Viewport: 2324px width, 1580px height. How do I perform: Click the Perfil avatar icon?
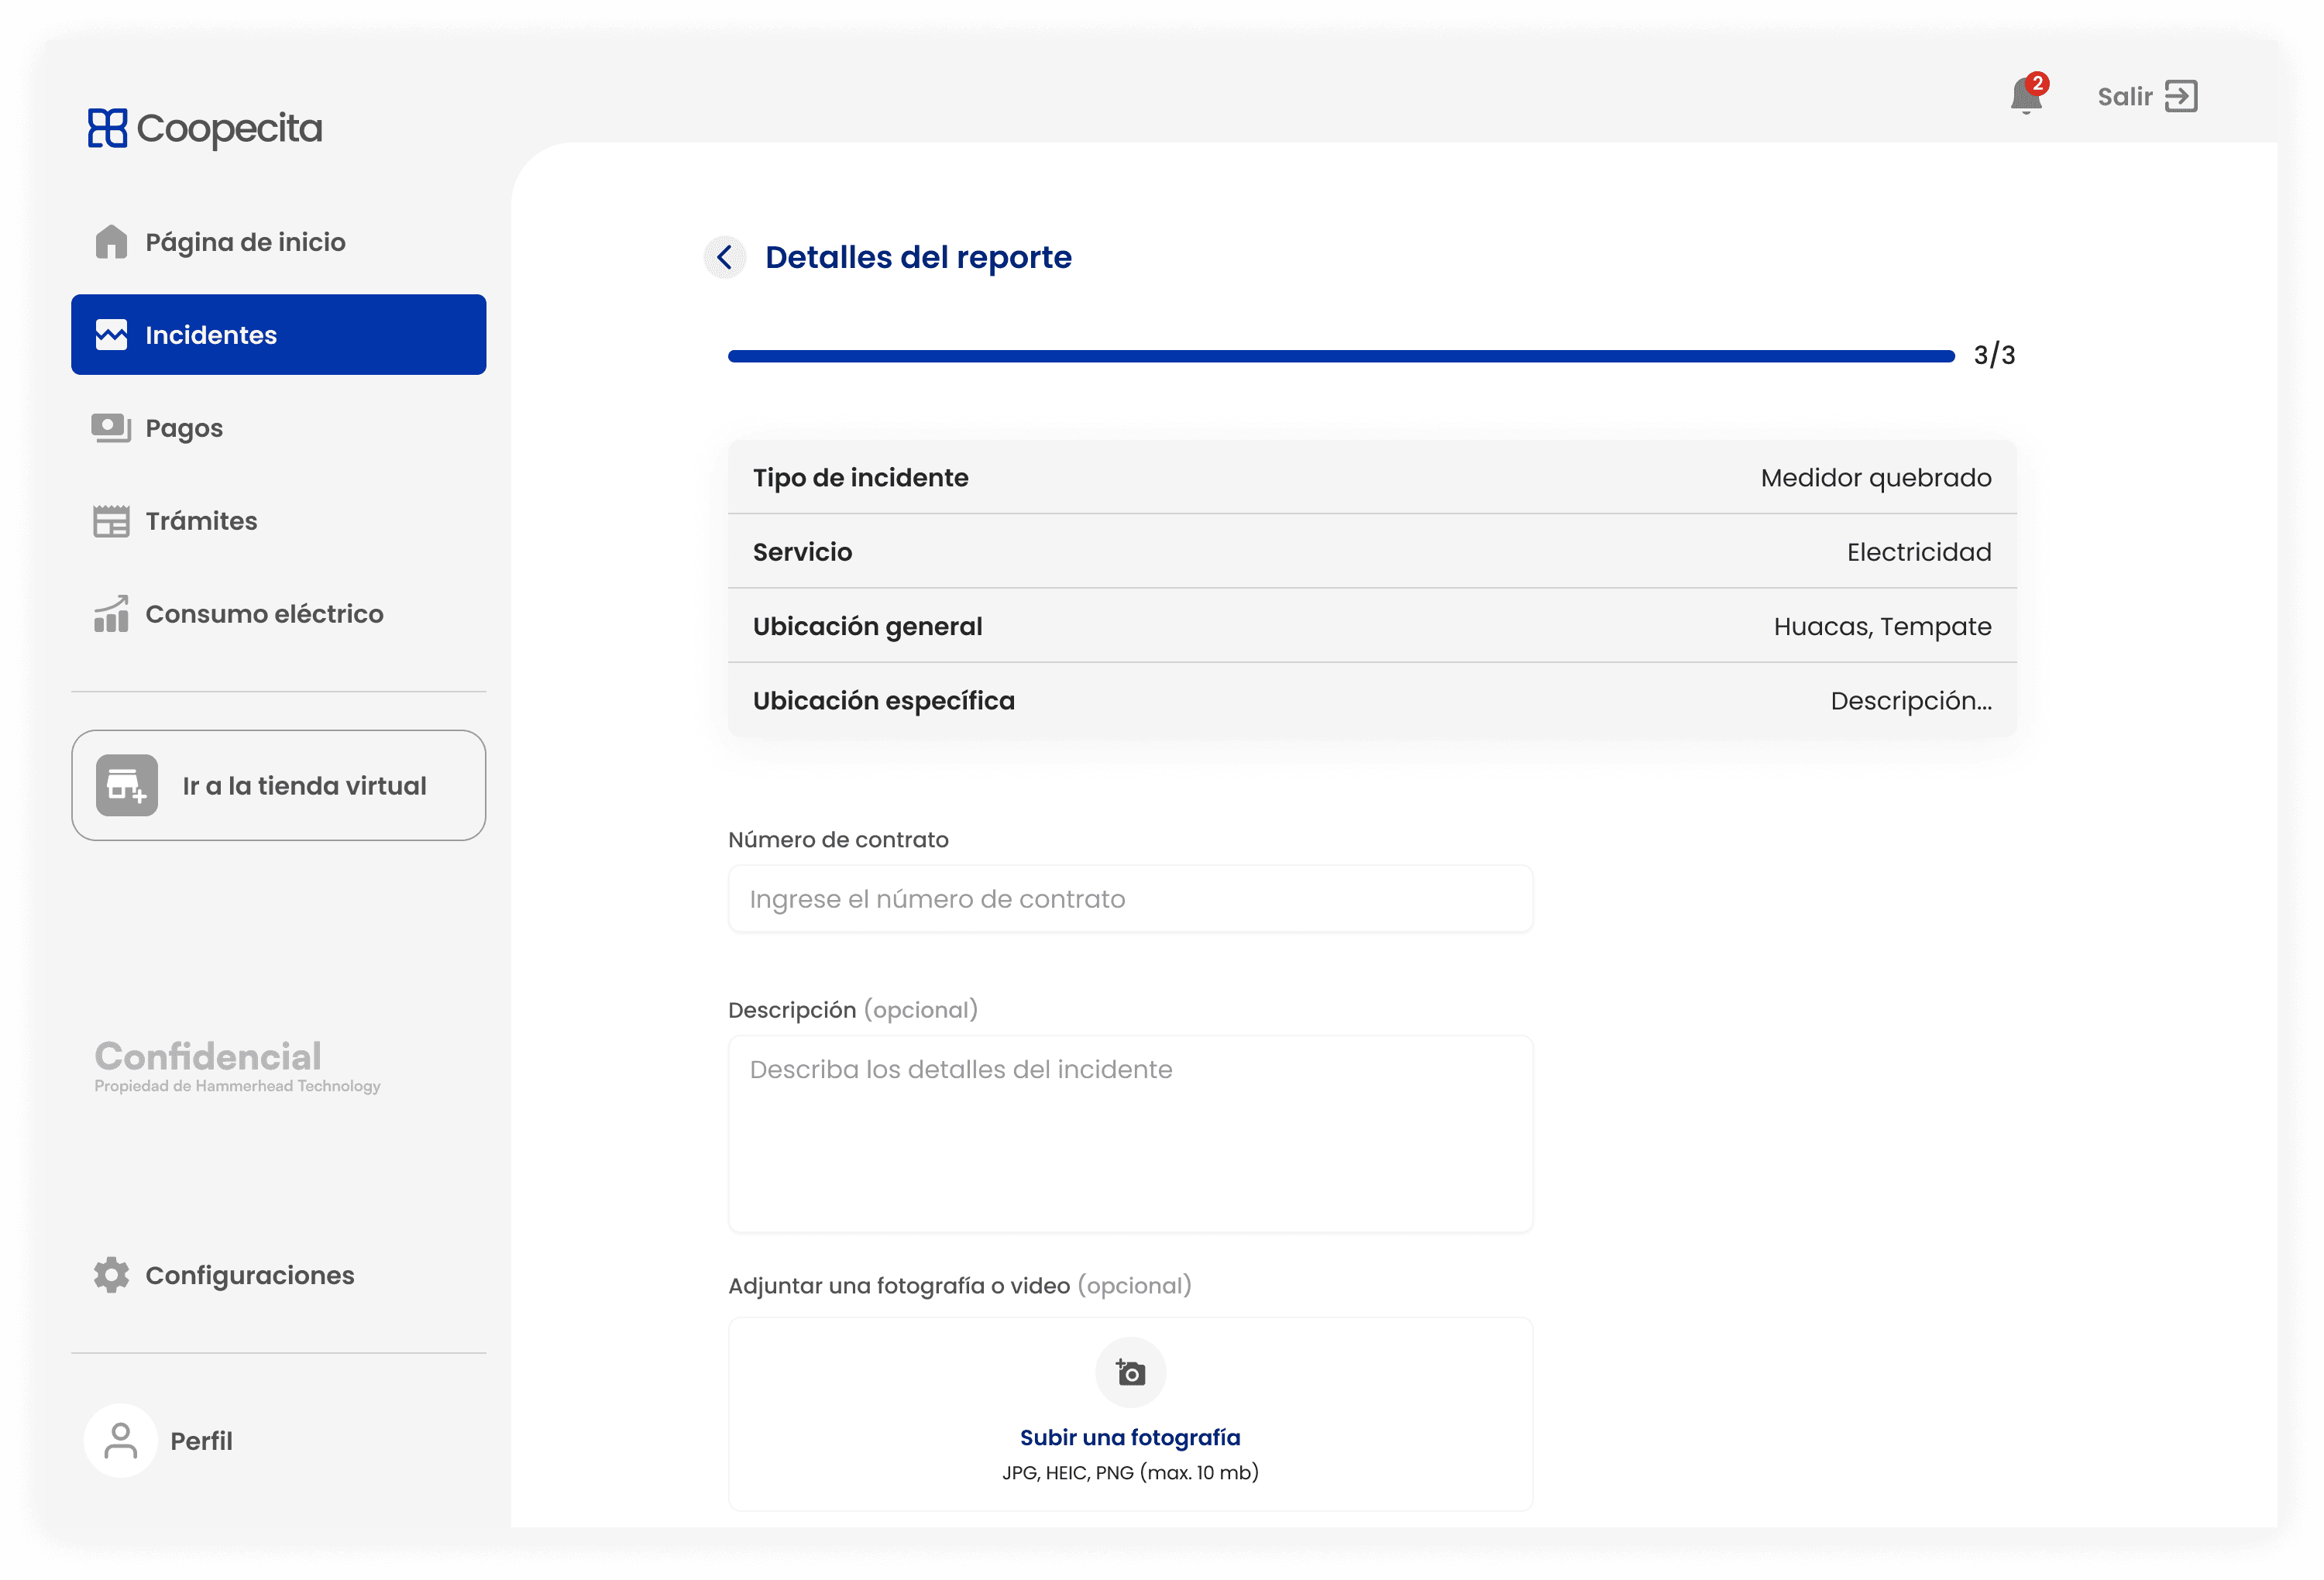click(x=121, y=1441)
